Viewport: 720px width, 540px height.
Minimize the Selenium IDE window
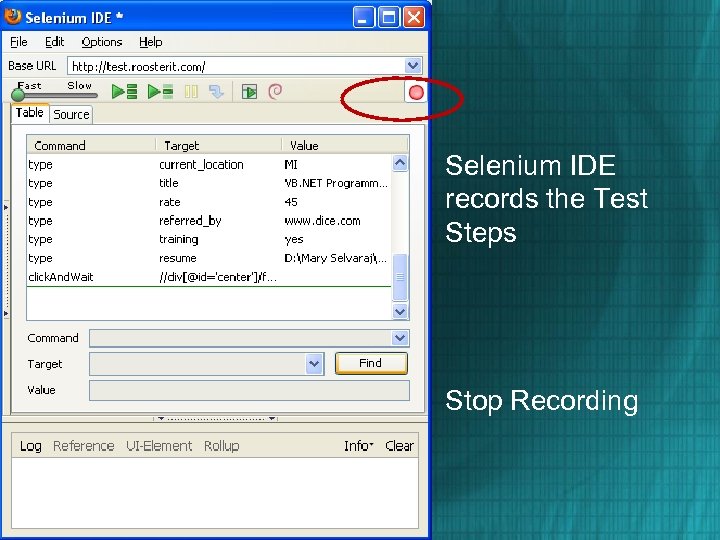tap(363, 17)
